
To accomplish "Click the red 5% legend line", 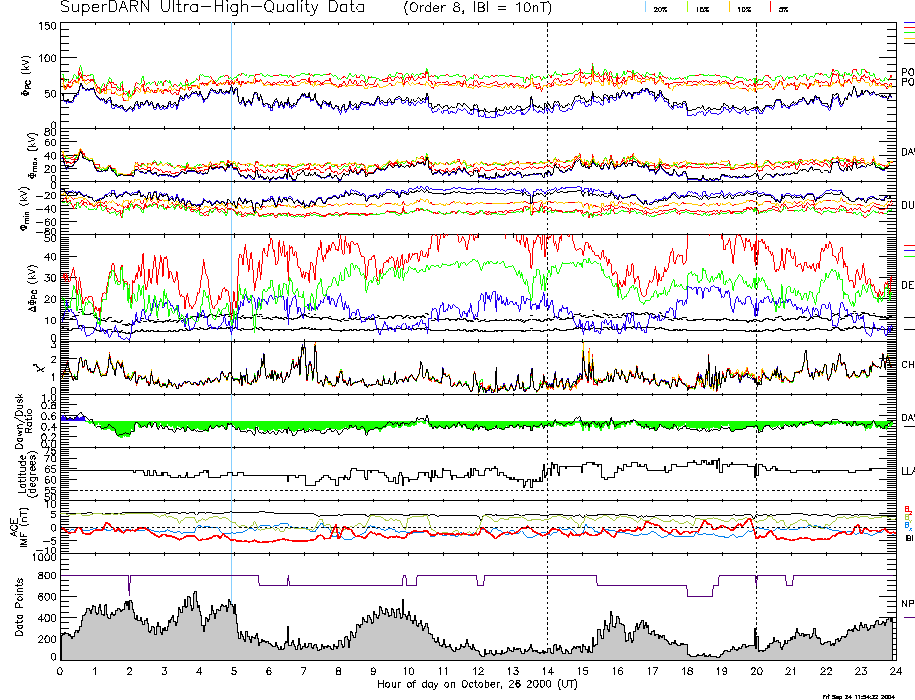I will [x=770, y=7].
